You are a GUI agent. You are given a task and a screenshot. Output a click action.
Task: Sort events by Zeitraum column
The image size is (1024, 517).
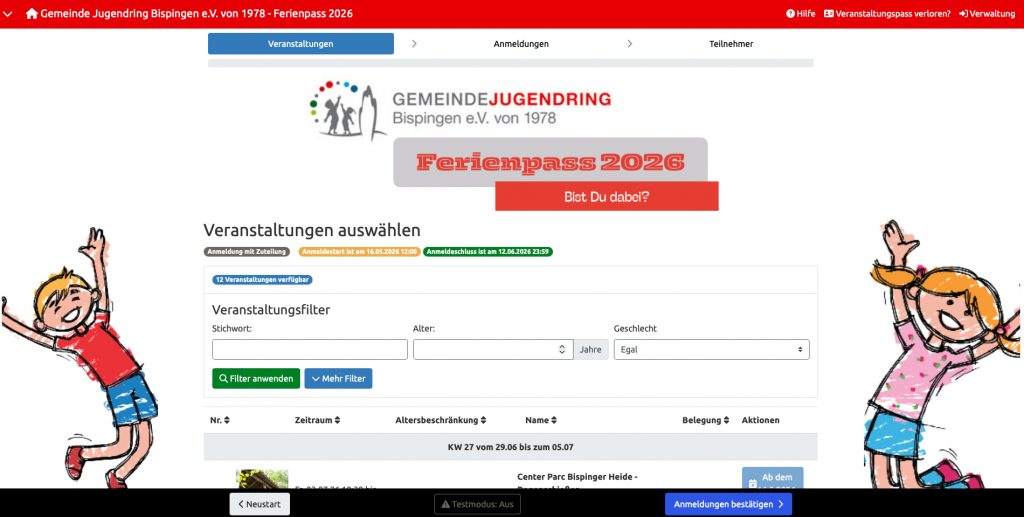point(319,420)
